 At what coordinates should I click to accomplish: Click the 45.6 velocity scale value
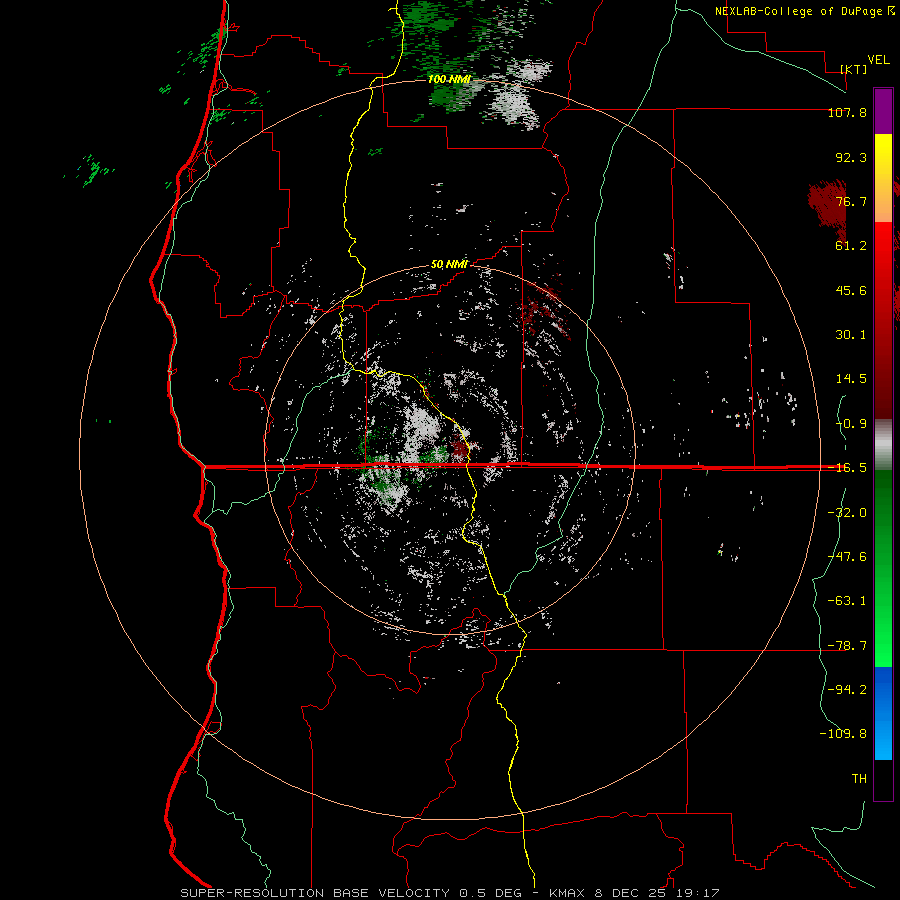tap(851, 290)
